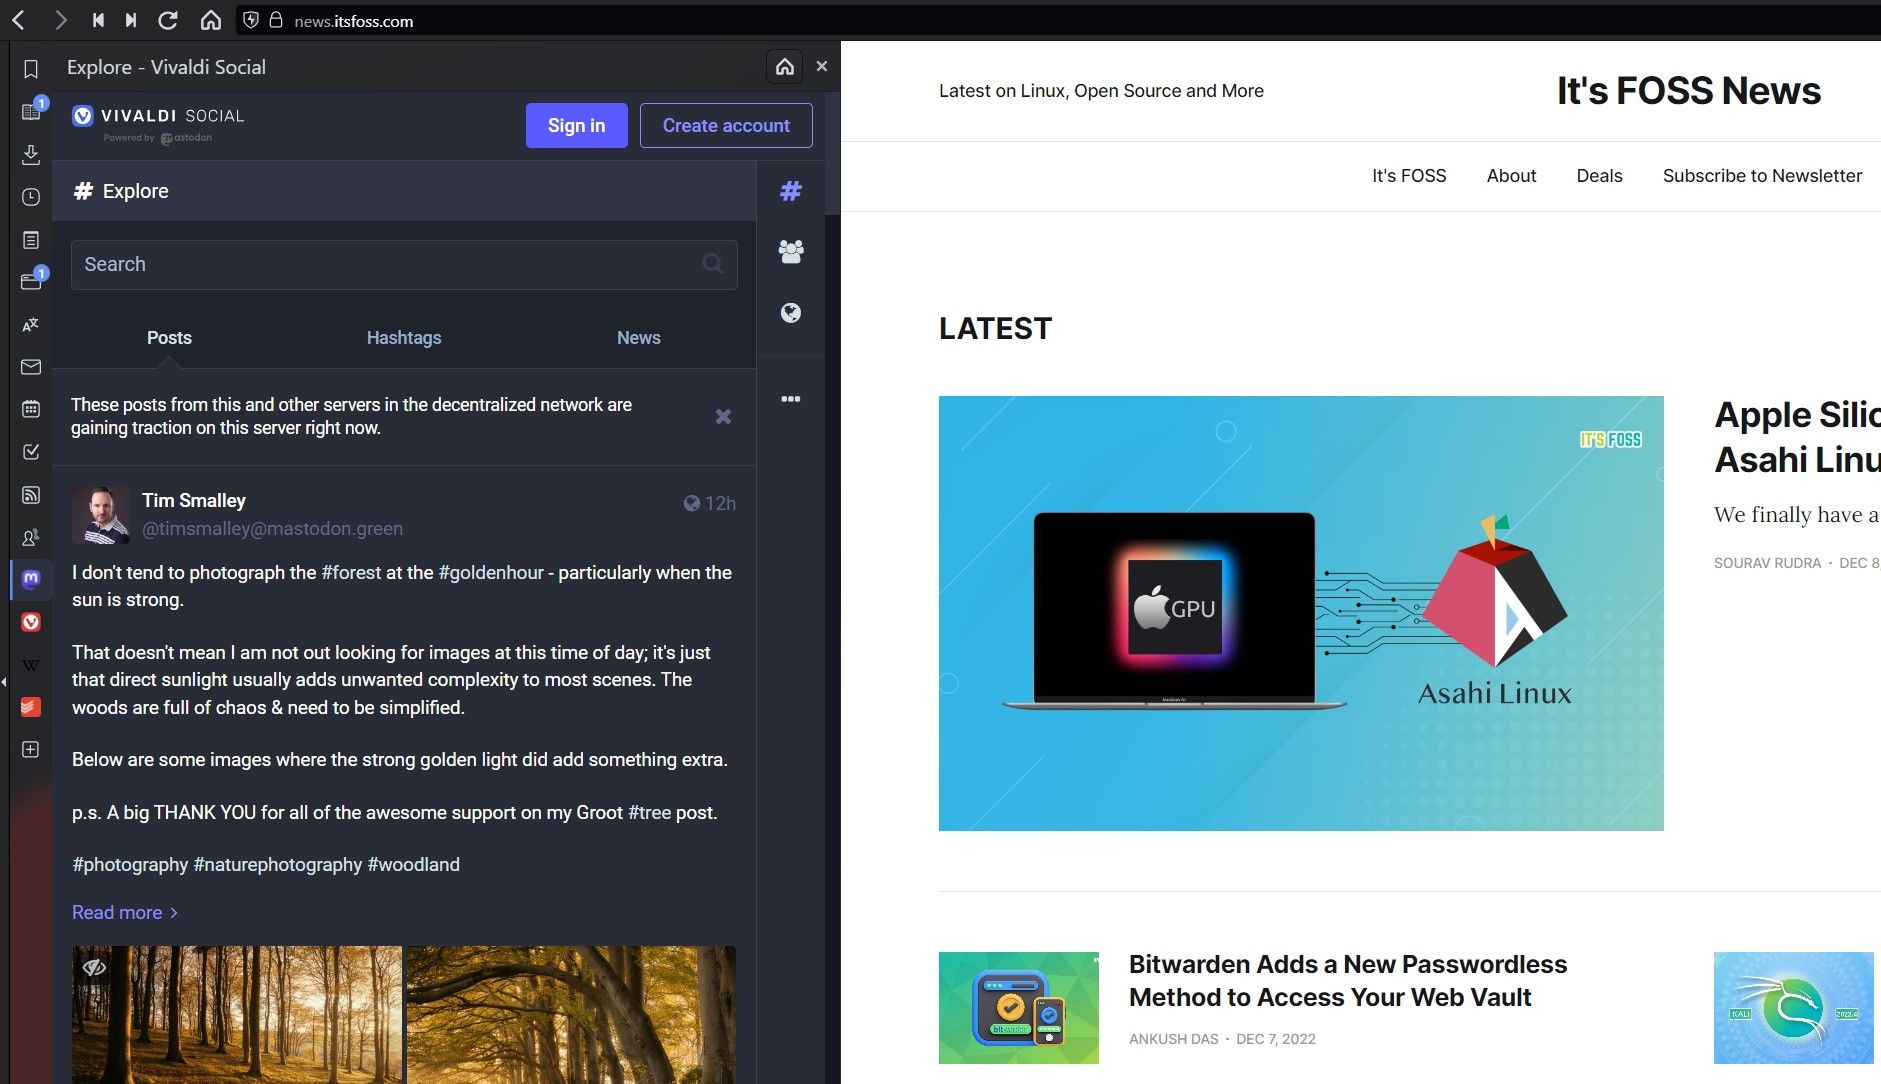
Task: Open the Wikipedia web panel
Action: tap(30, 664)
